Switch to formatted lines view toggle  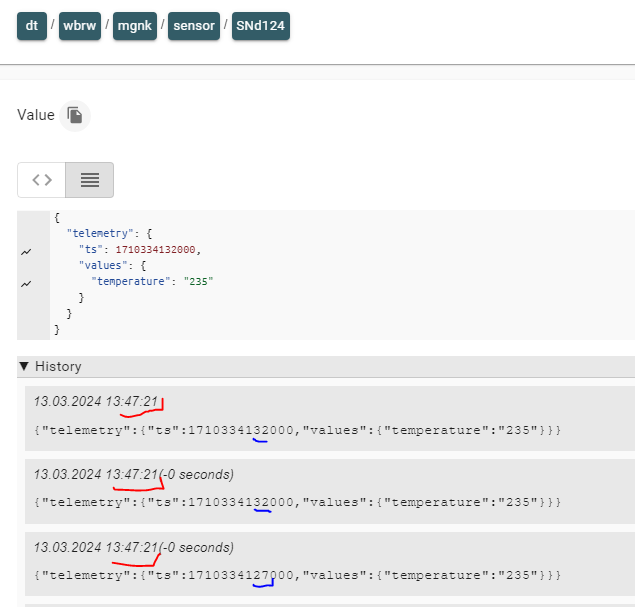[x=89, y=180]
